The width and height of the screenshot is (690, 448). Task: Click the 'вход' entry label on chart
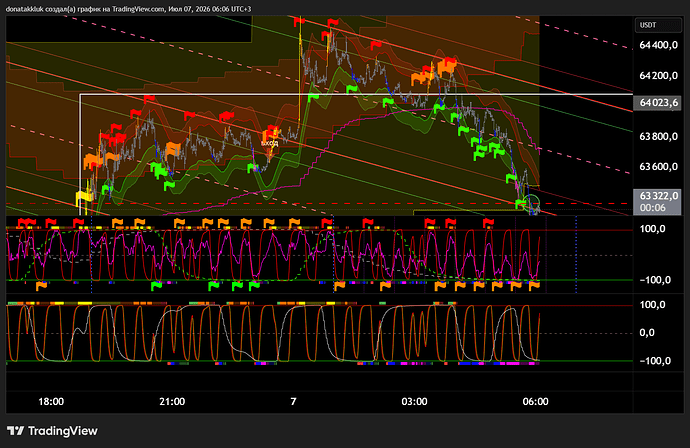tap(269, 143)
